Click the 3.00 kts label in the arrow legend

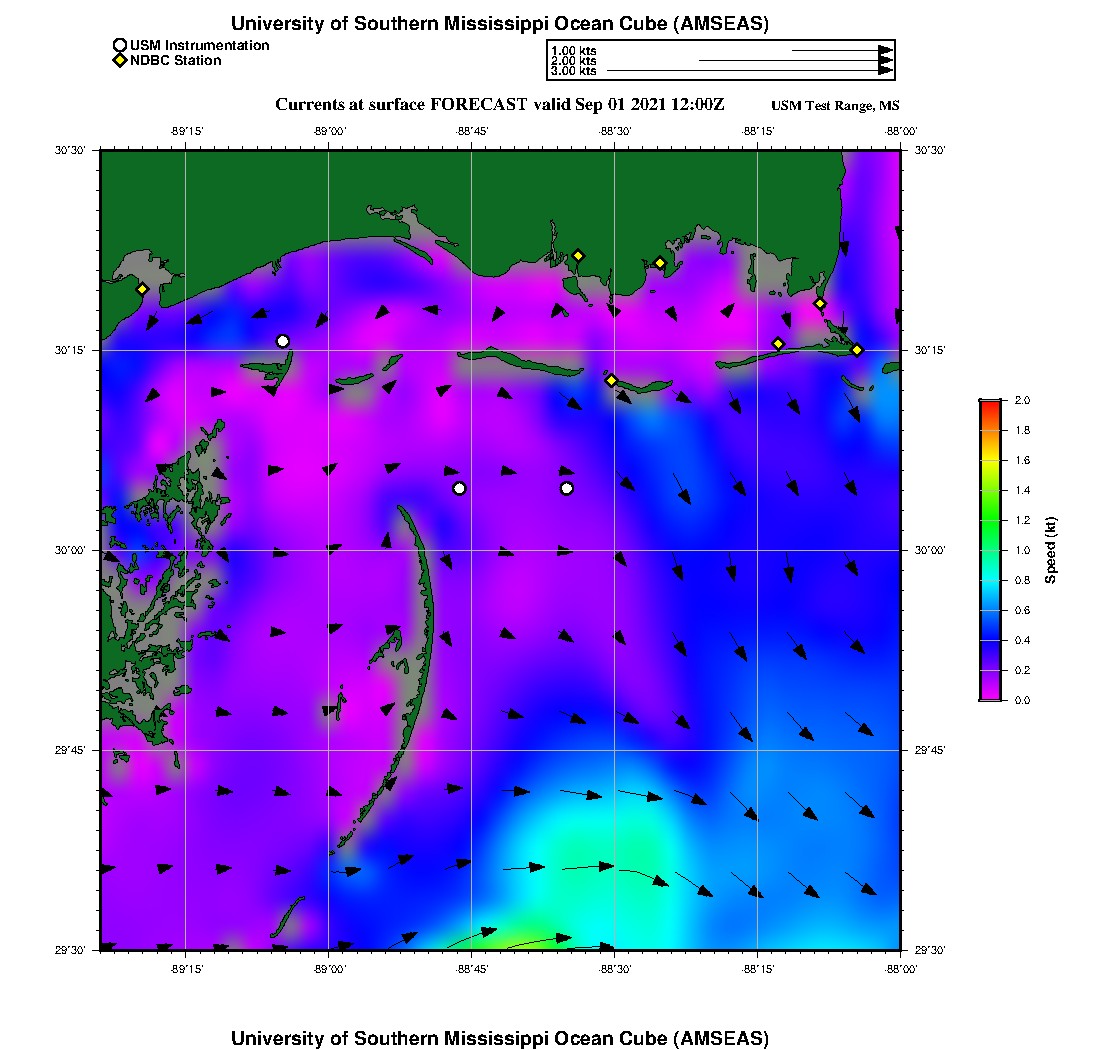click(573, 71)
